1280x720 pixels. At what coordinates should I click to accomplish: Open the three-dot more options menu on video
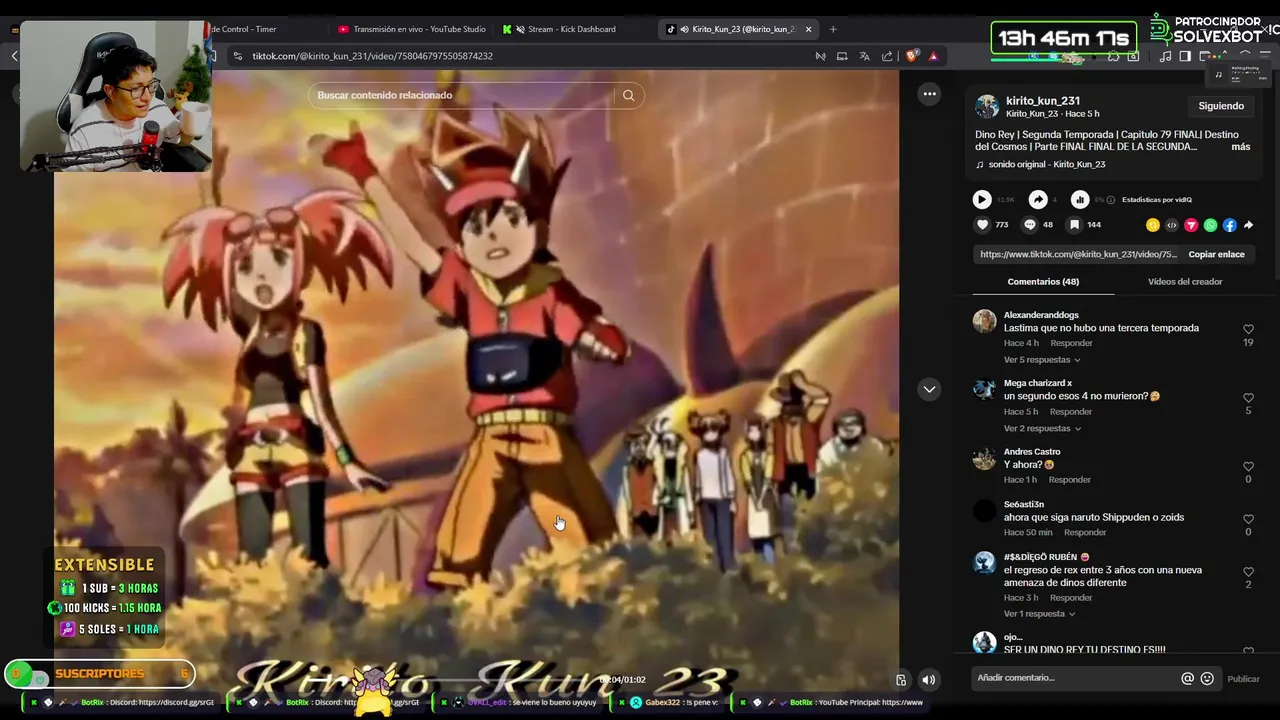930,94
